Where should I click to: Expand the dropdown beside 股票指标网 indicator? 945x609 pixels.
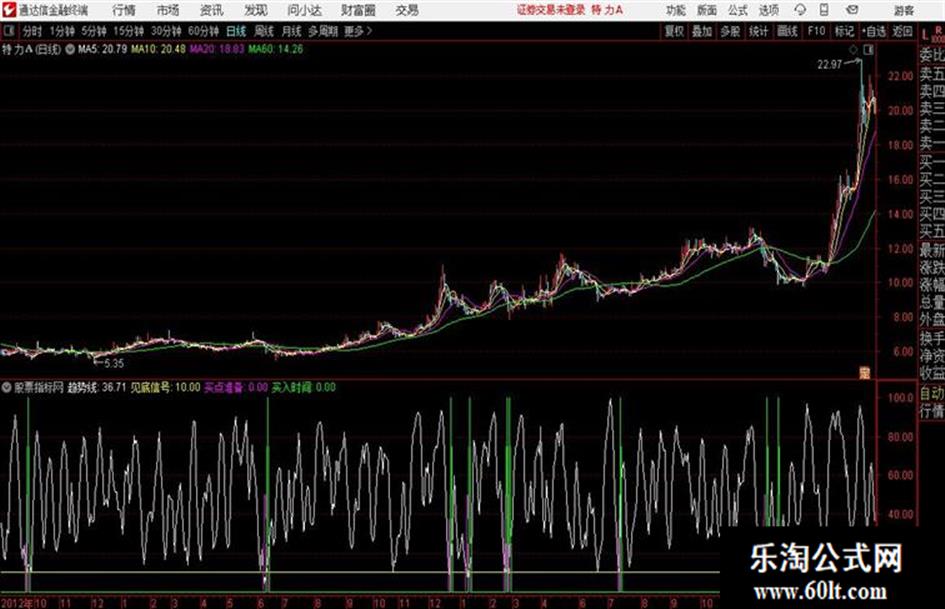click(x=7, y=388)
